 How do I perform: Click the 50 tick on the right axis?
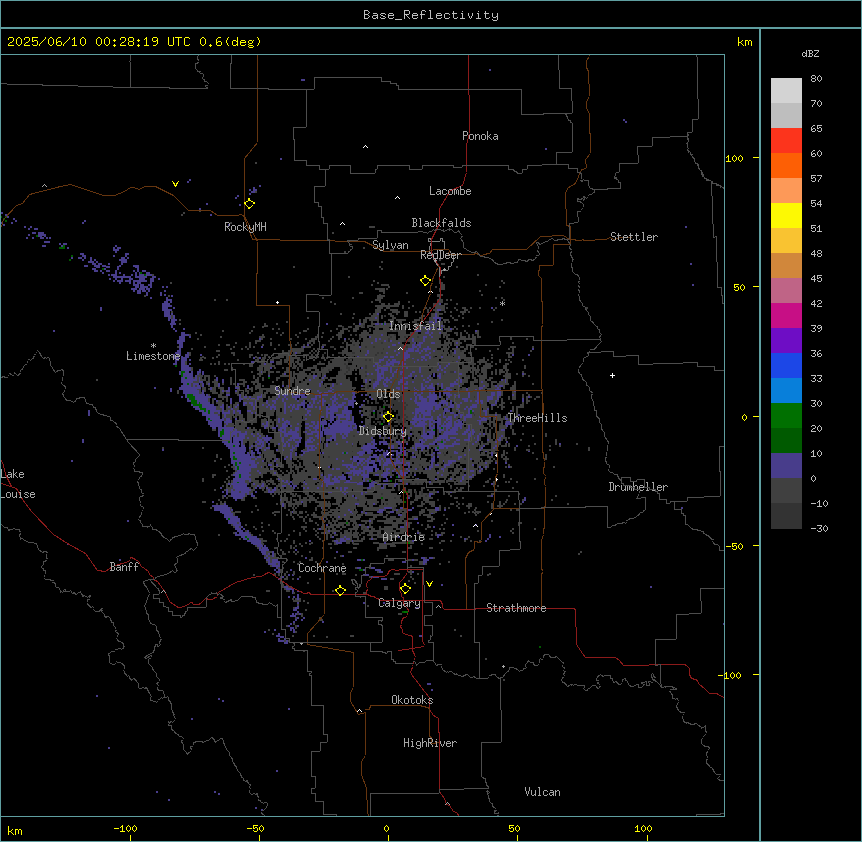coord(739,287)
